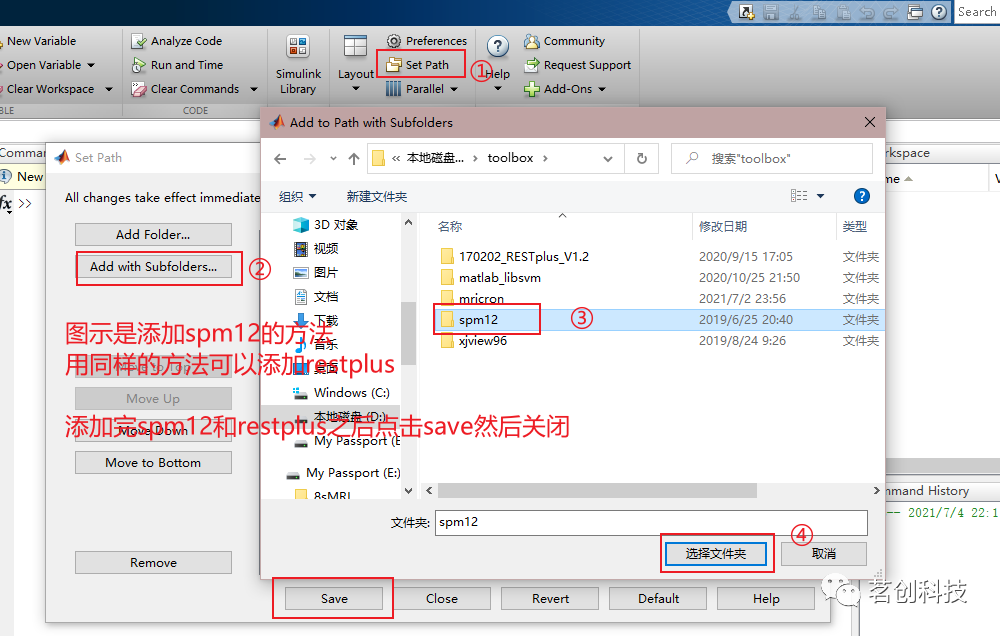Screen dimensions: 1000x636
Task: Click inside the 文件夹 name input field
Action: pyautogui.click(x=650, y=522)
